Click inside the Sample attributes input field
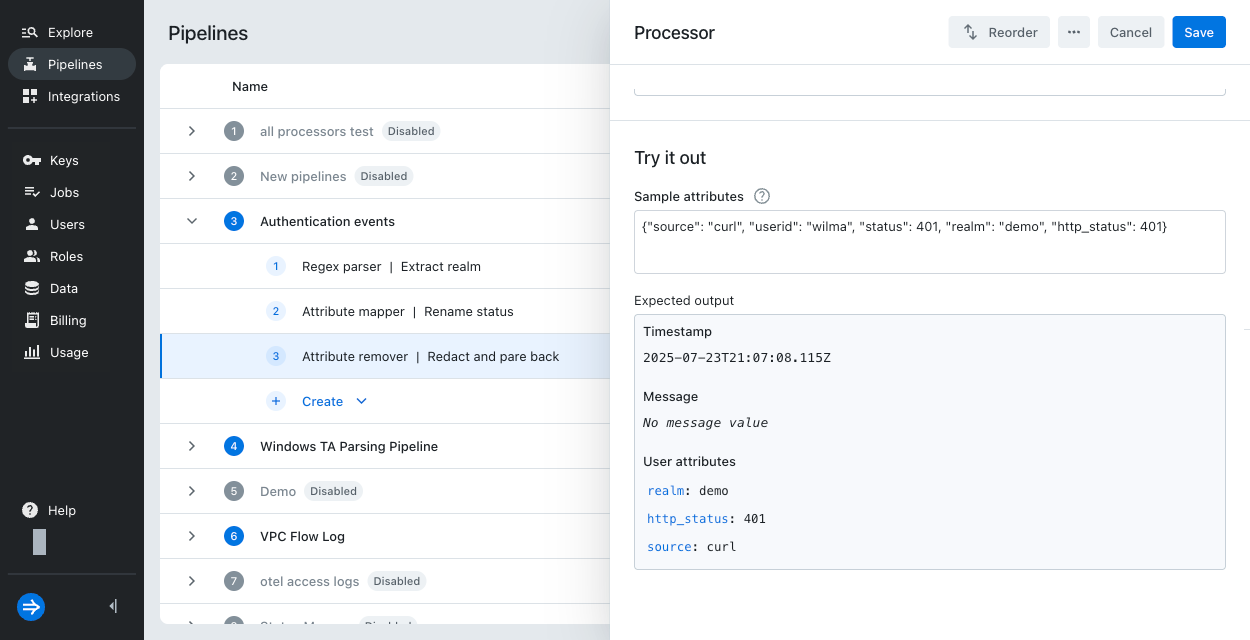The image size is (1250, 640). coord(928,241)
